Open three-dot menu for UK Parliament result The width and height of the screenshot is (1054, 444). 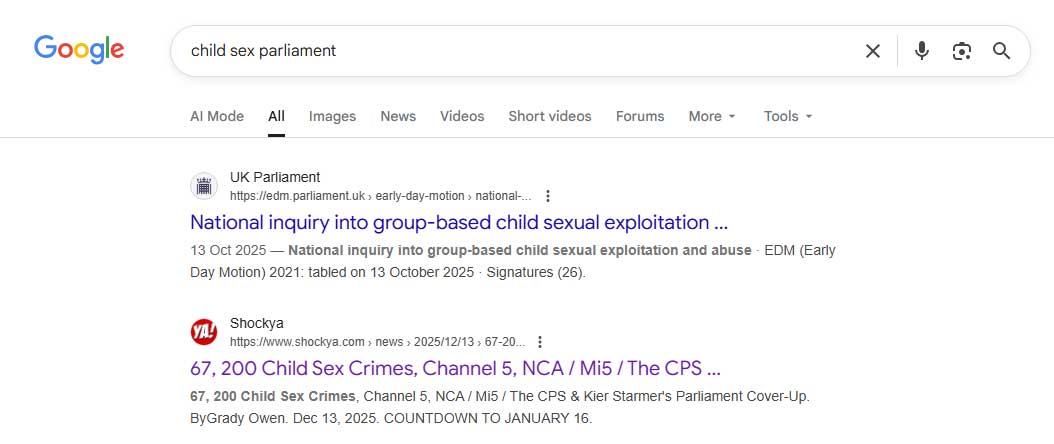[x=548, y=196]
